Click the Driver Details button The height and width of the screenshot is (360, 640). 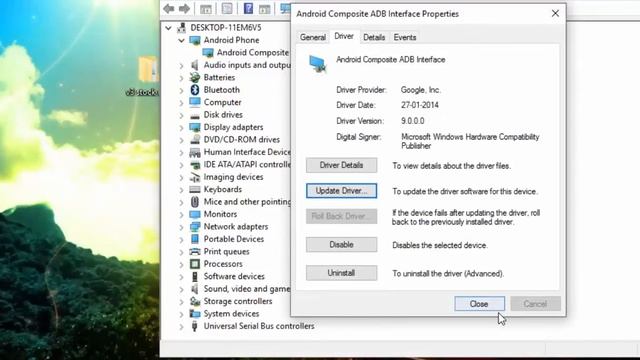point(341,165)
